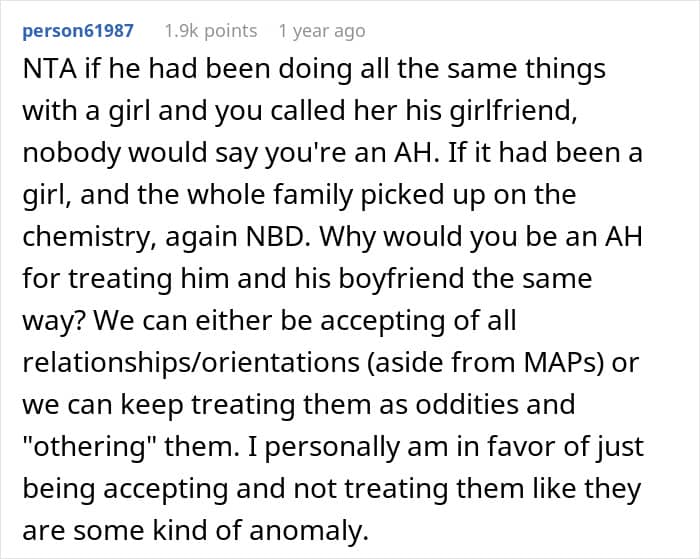Click the word 'NTA' starting the comment

click(x=50, y=69)
